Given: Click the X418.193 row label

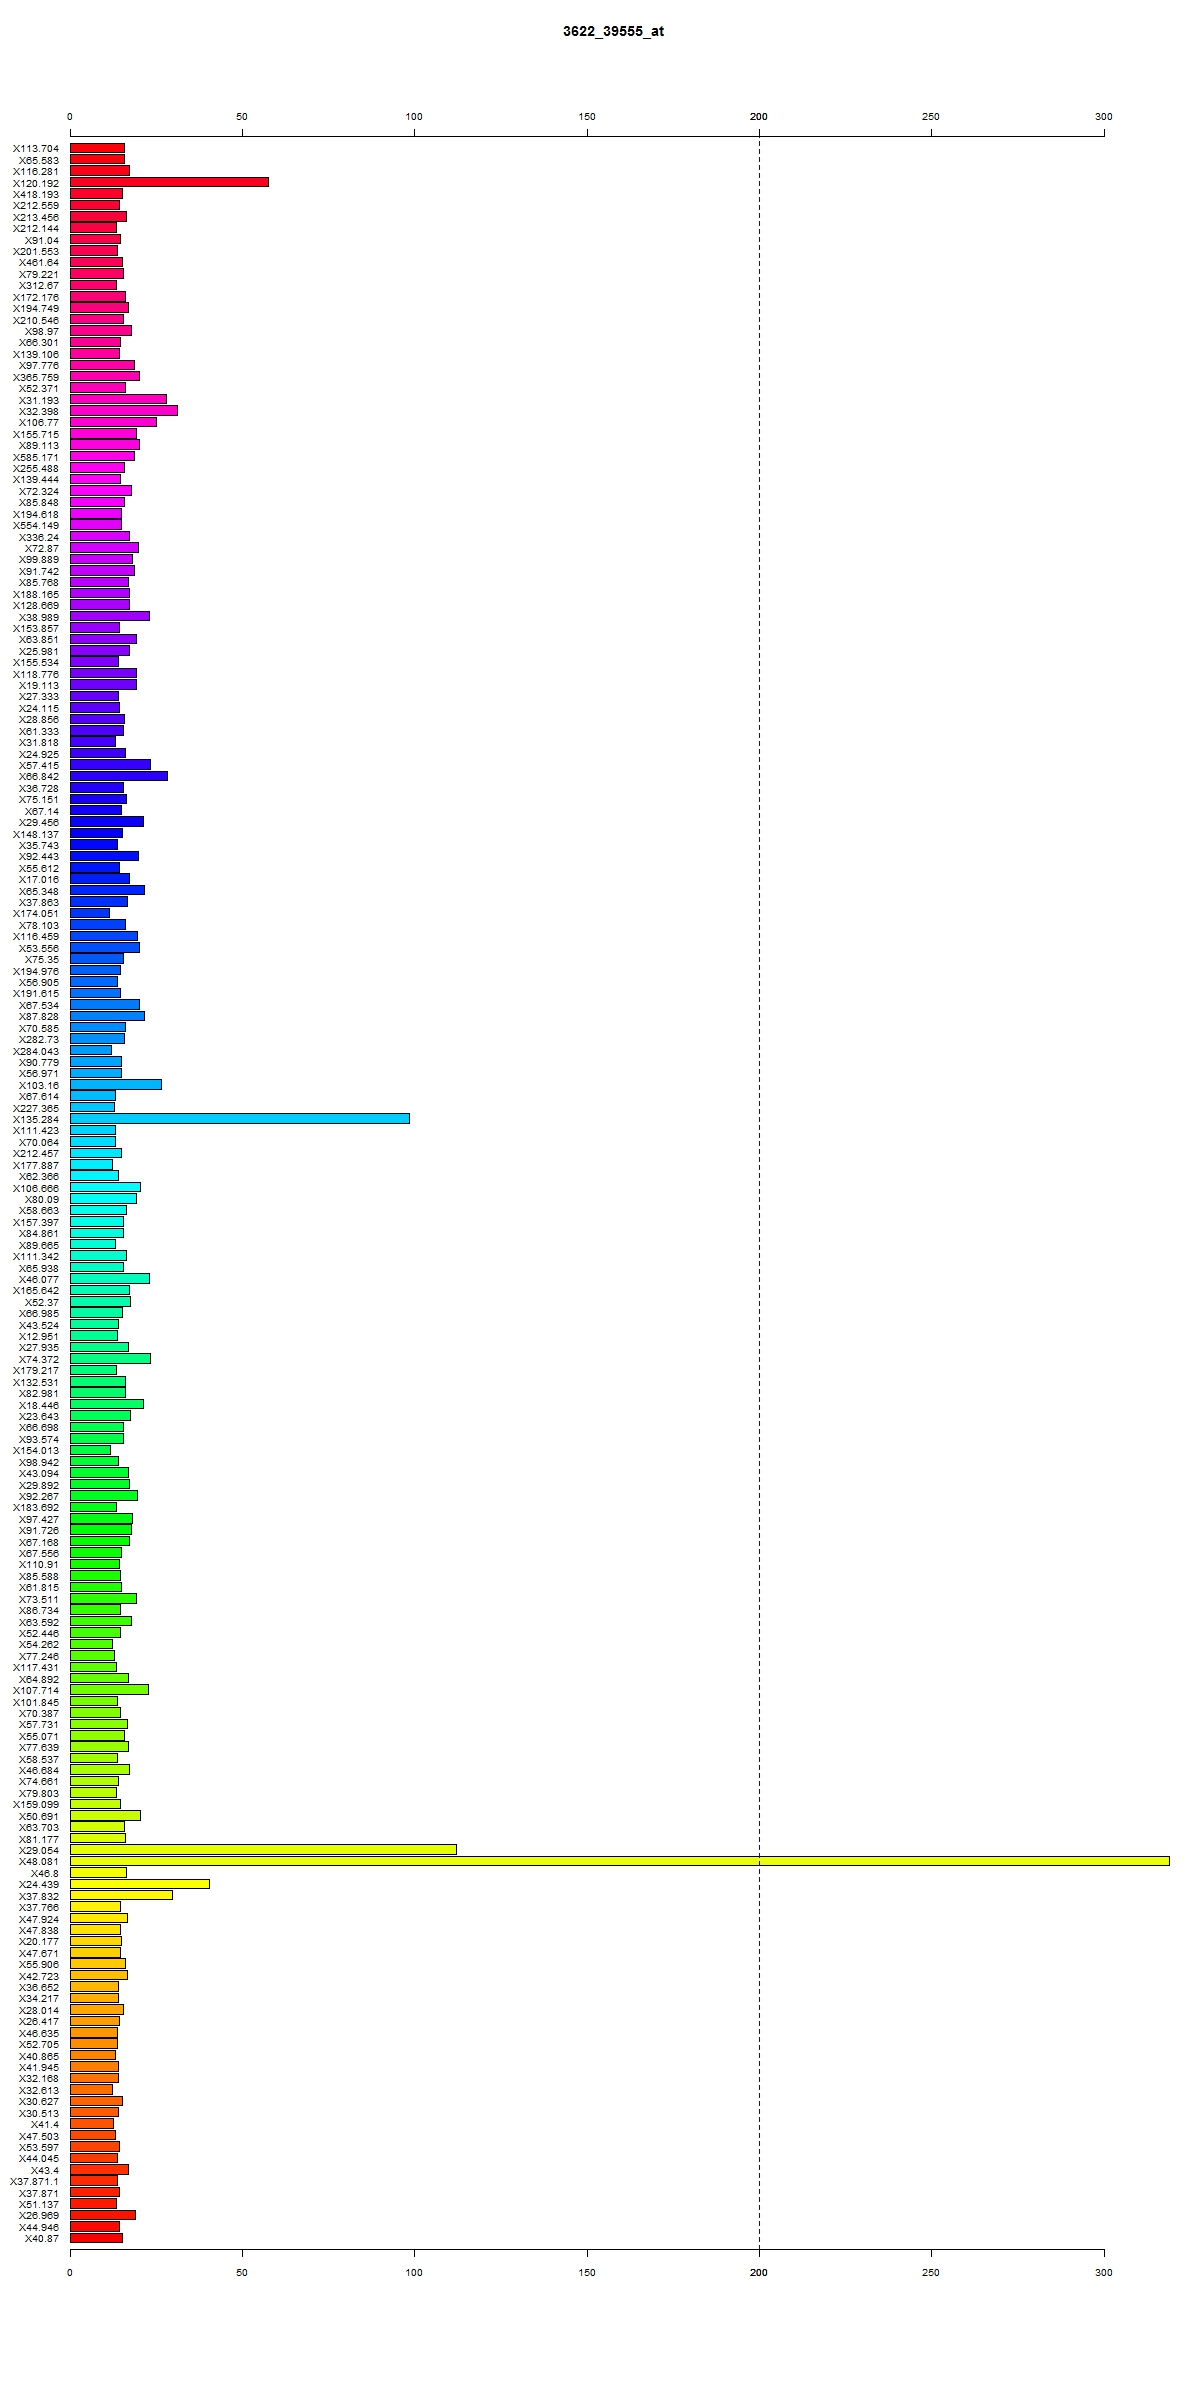Looking at the screenshot, I should pyautogui.click(x=36, y=194).
